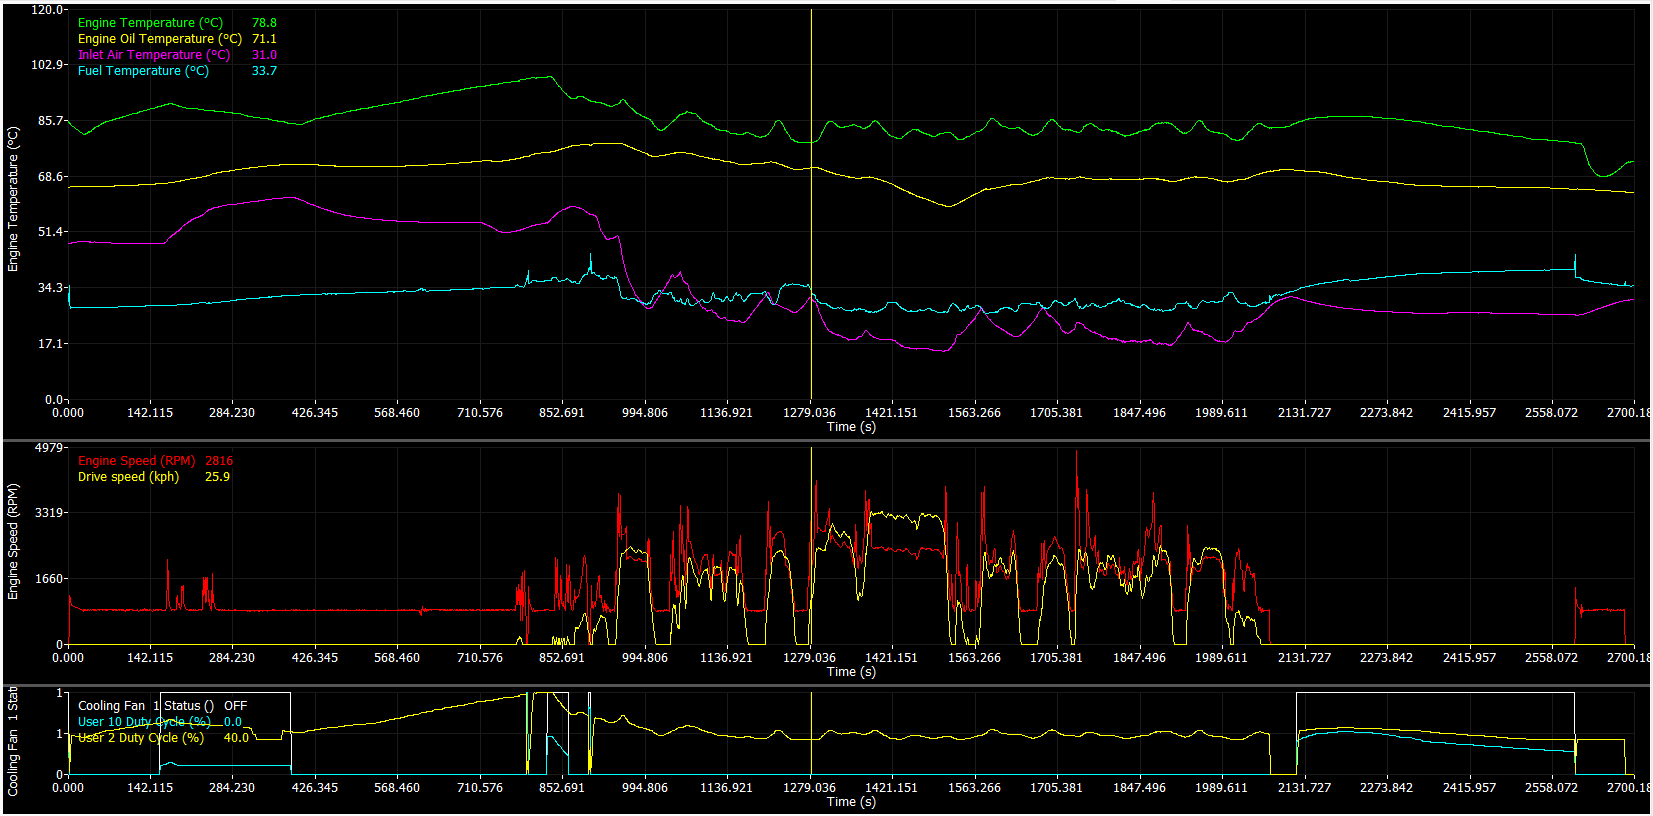Click the magenta Inlet Air Temperature legend label
This screenshot has width=1653, height=816.
coord(153,55)
